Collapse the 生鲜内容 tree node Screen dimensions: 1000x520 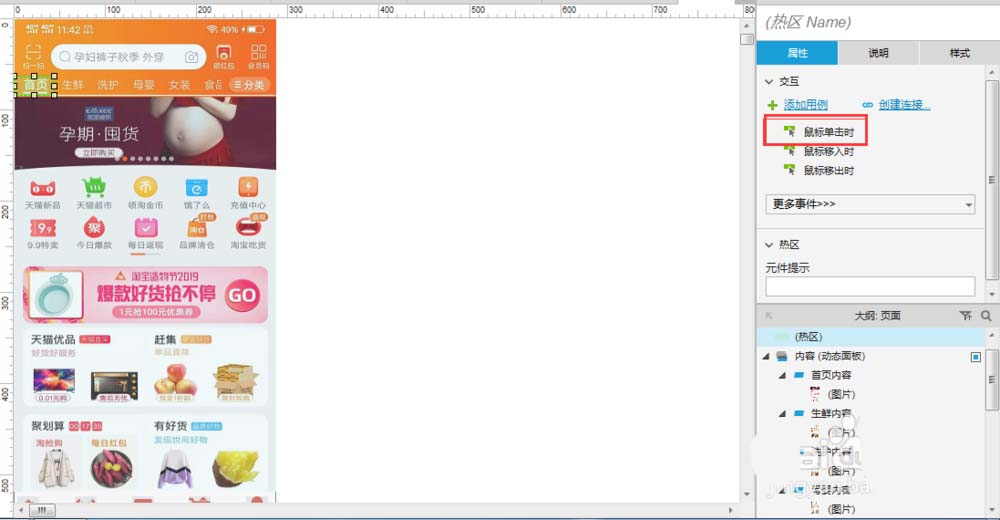[x=782, y=413]
